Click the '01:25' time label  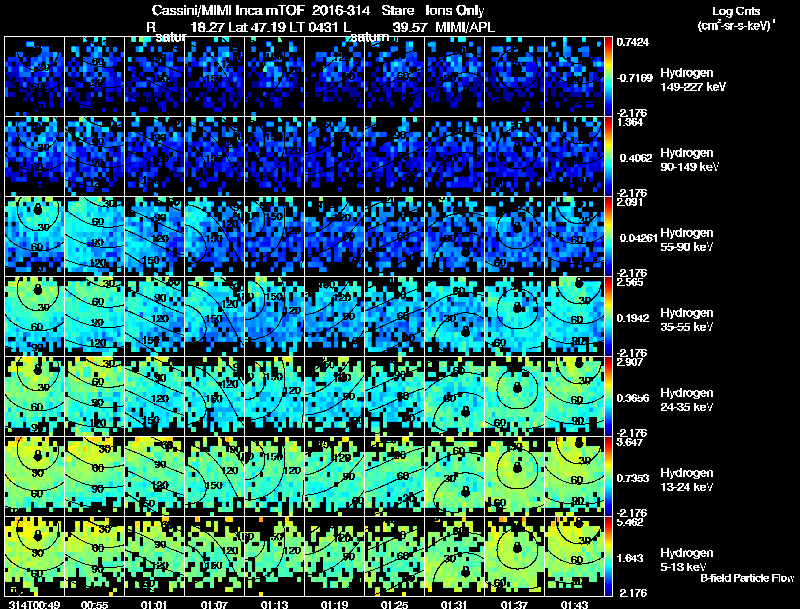tap(394, 604)
